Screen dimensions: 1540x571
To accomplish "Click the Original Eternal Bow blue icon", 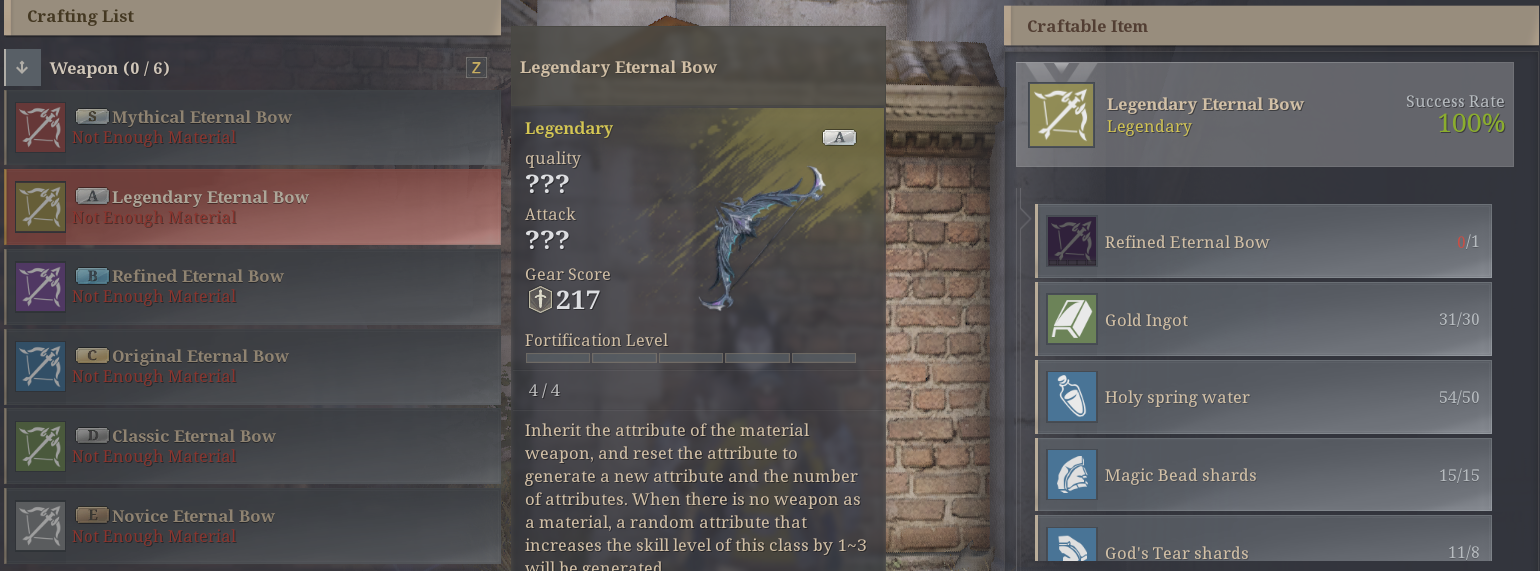I will click(41, 367).
